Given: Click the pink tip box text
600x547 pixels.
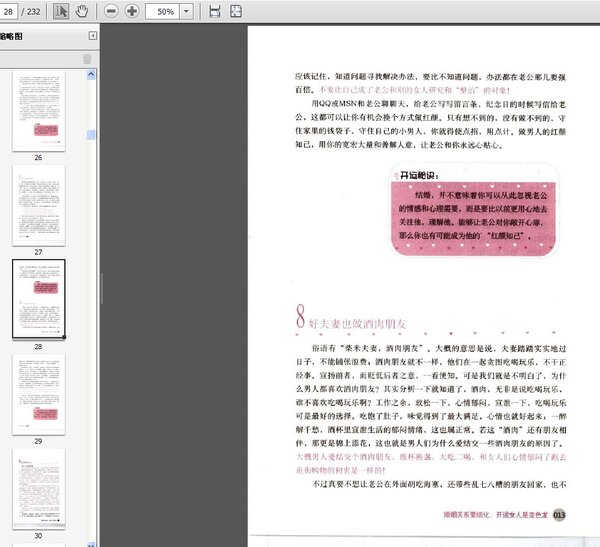Looking at the screenshot, I should (473, 215).
